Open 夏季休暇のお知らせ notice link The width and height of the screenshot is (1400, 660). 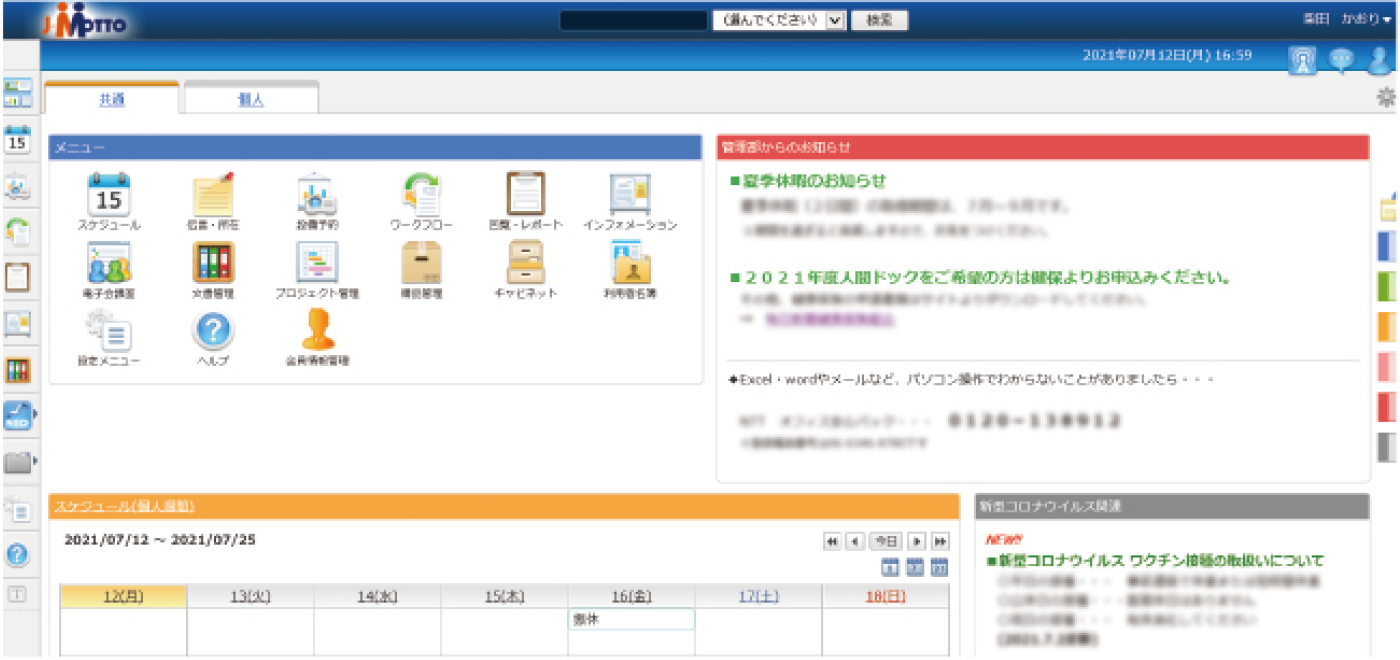click(815, 181)
